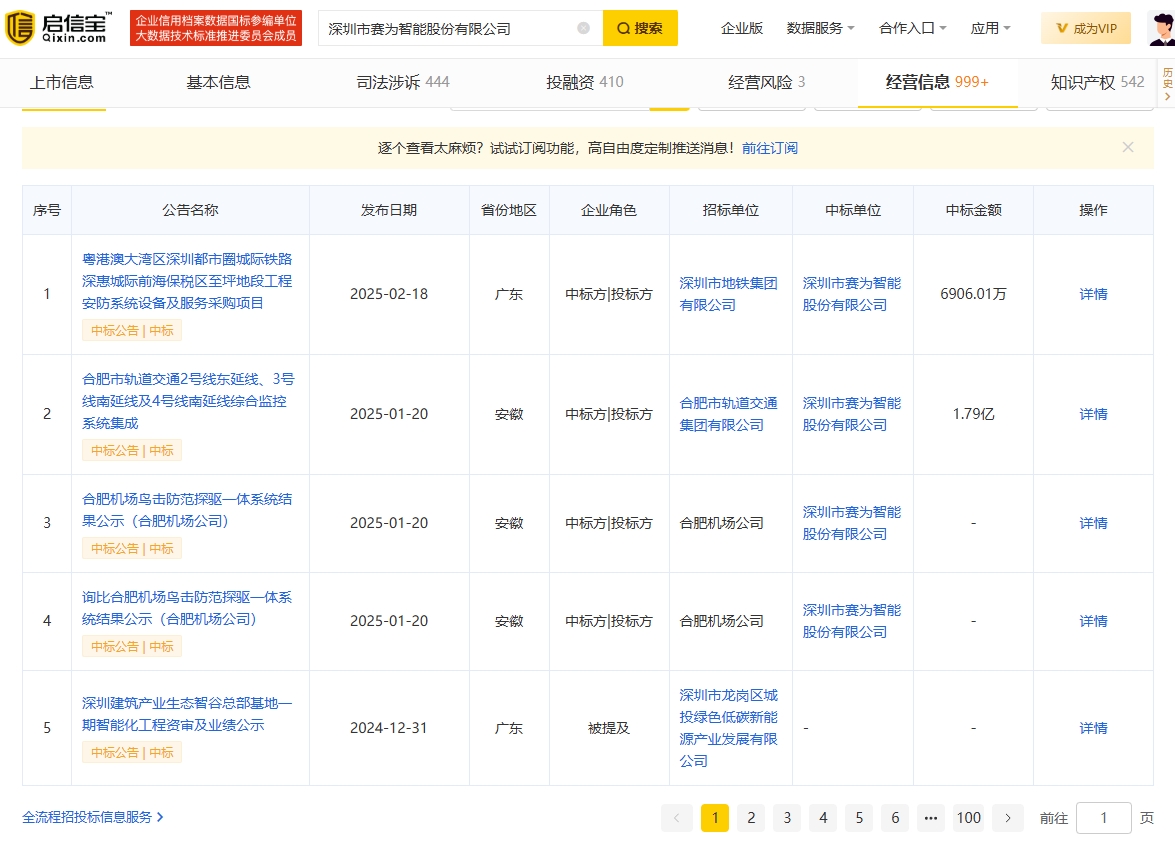1175x859 pixels.
Task: Go to page 4
Action: (823, 818)
